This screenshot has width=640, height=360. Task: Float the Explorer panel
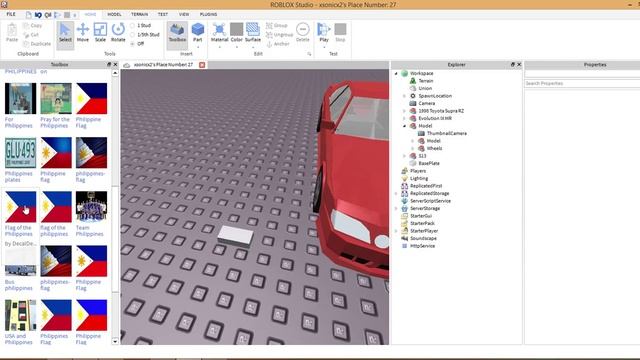pos(513,64)
